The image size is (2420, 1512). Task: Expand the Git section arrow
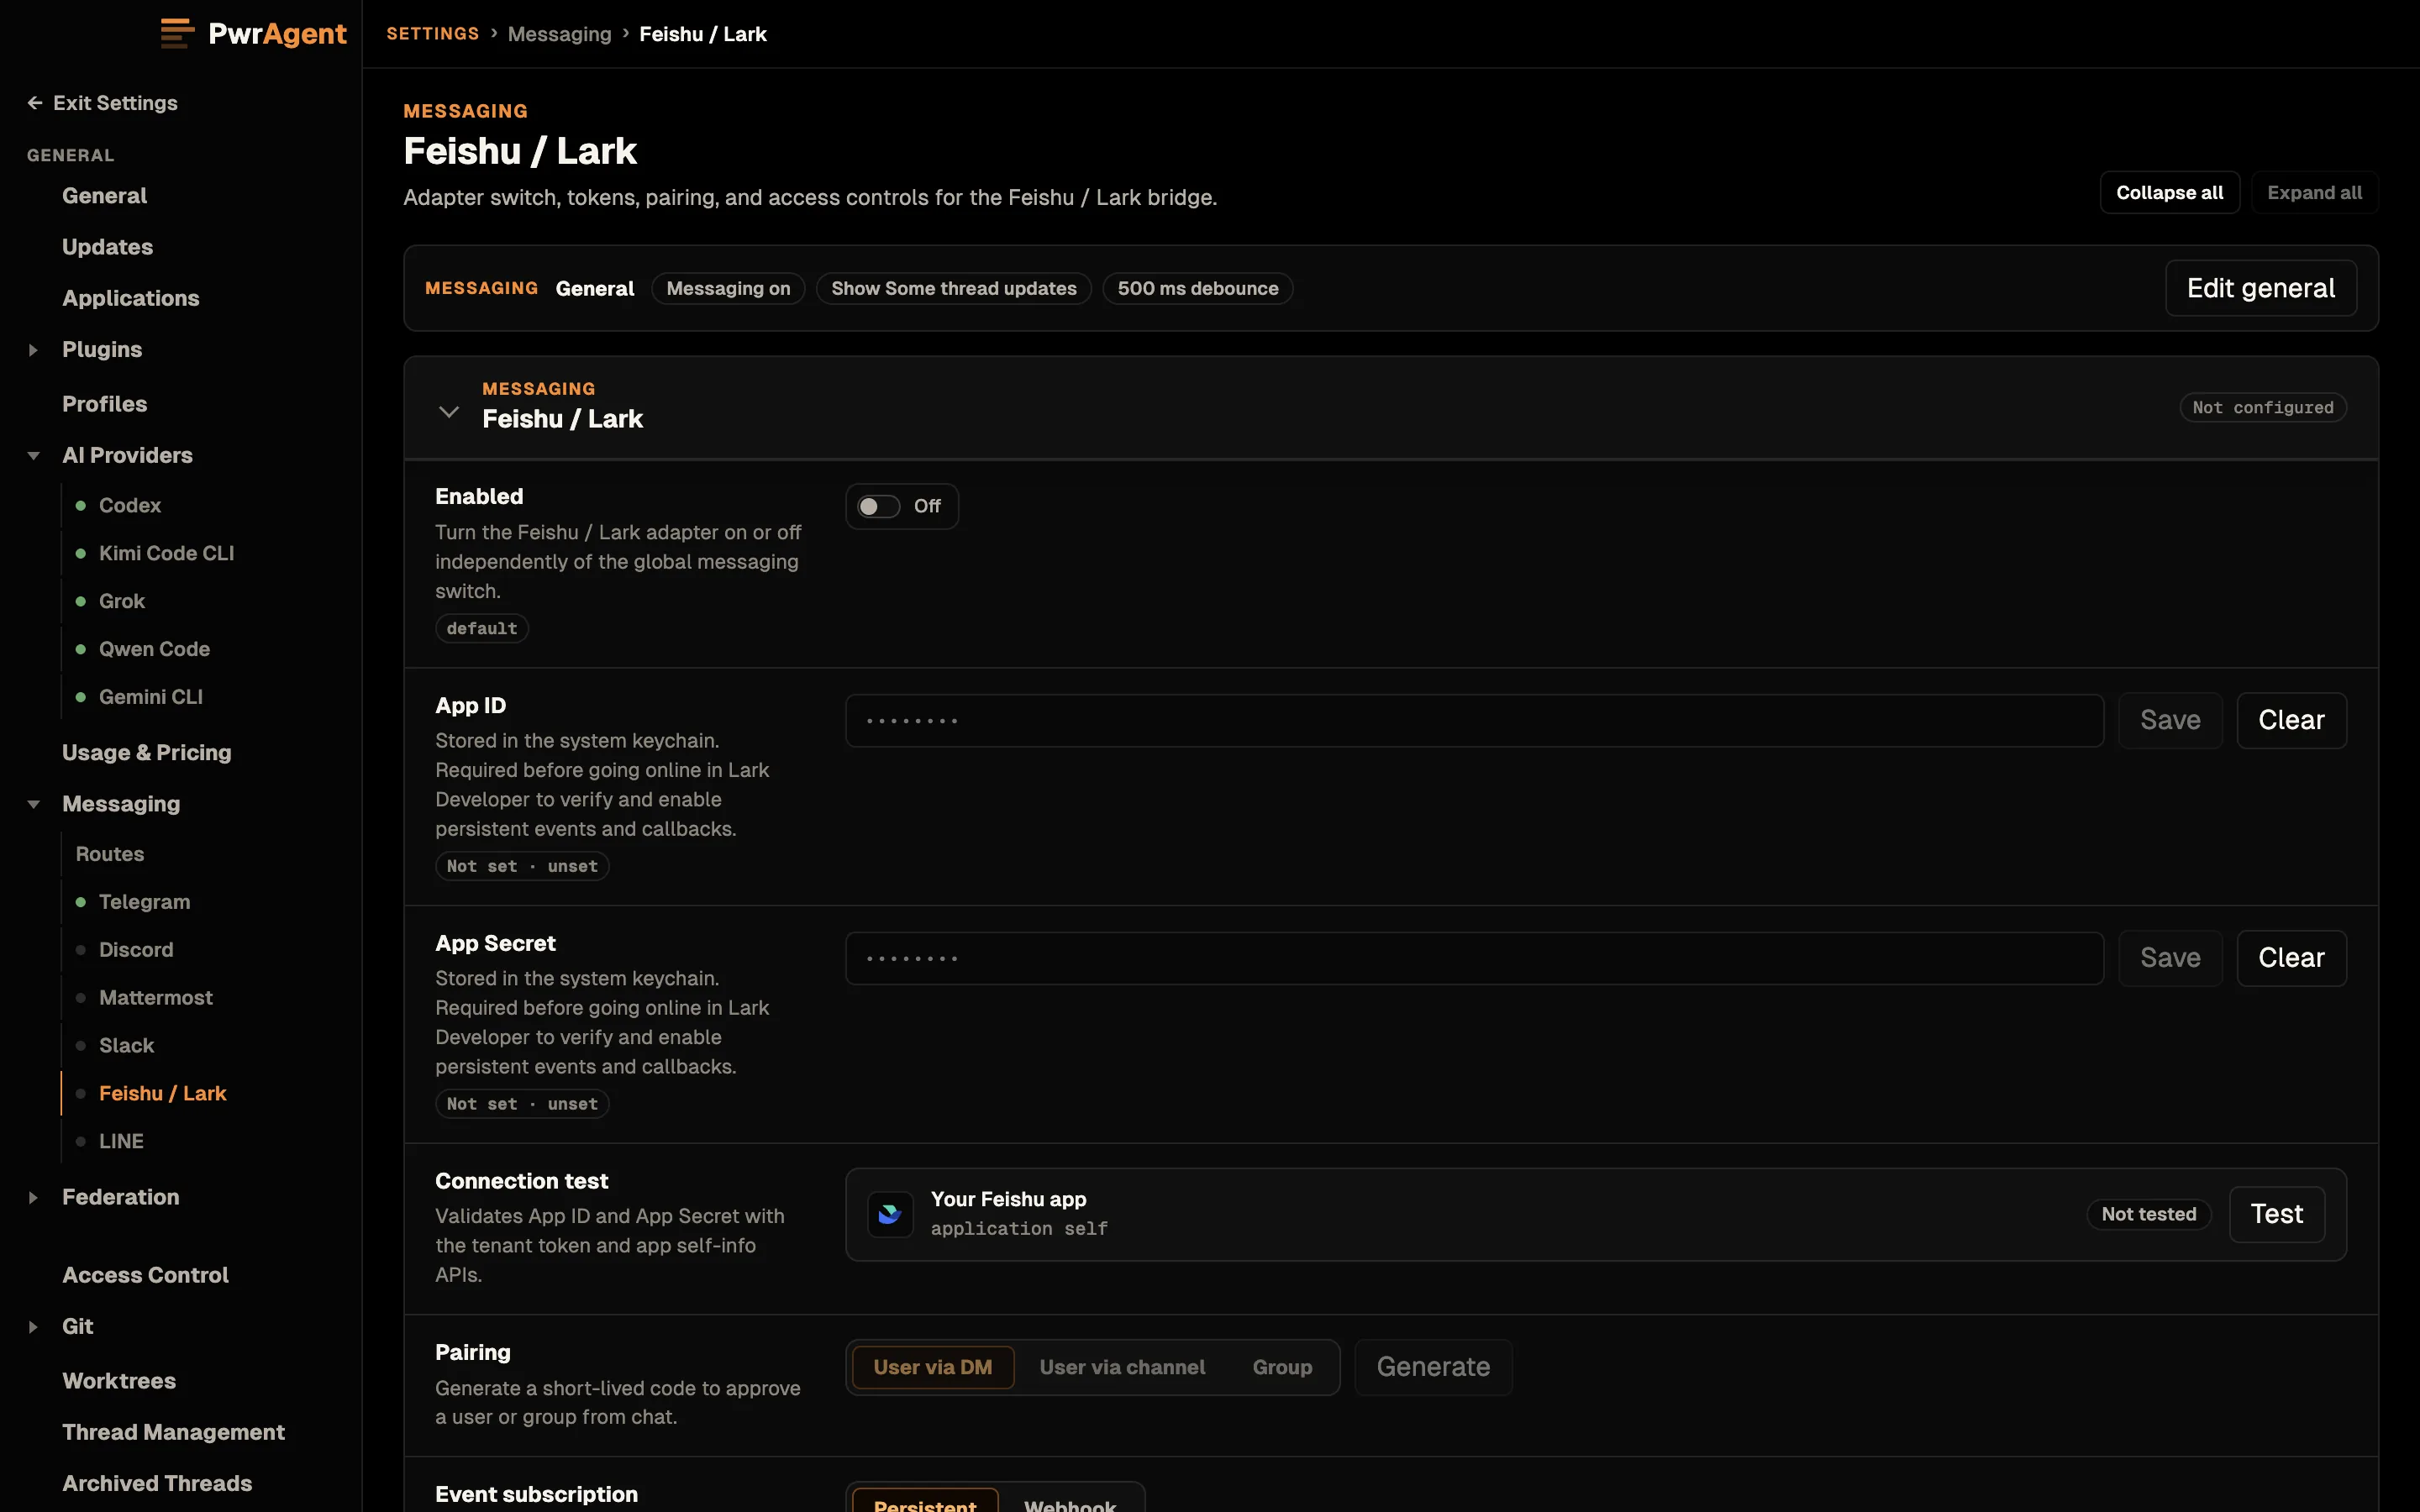(33, 1327)
